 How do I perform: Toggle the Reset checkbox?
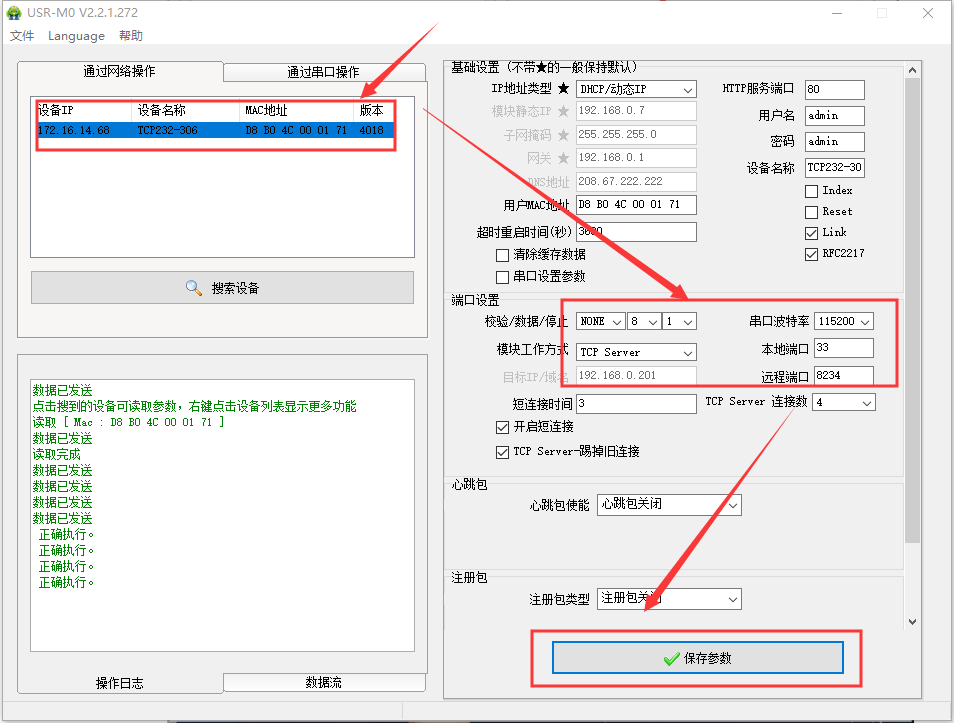click(812, 212)
